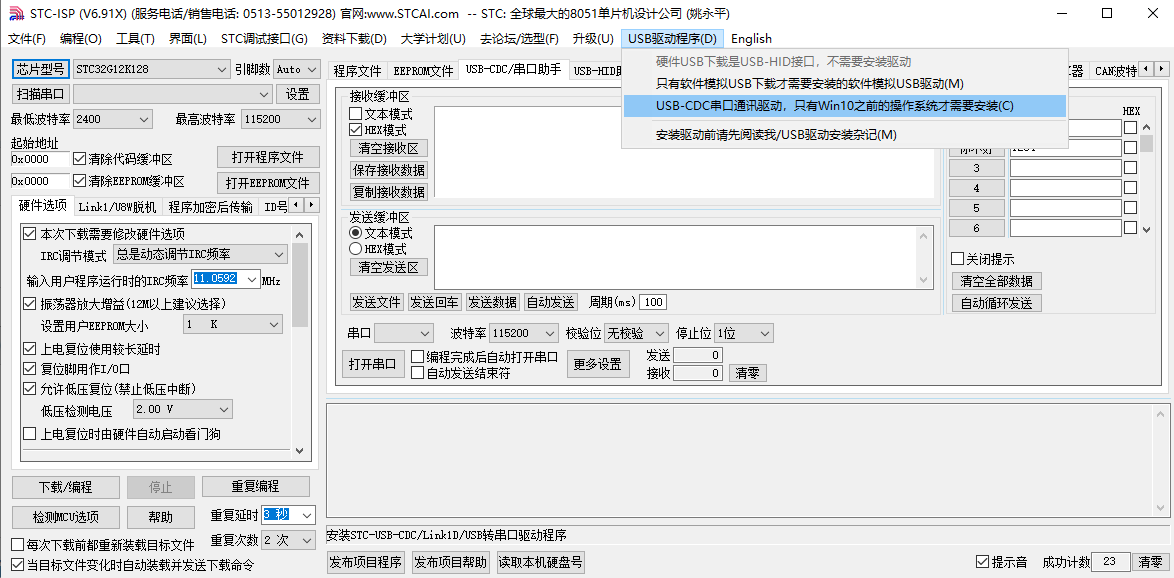Open 停止位 1位 dropdown

(x=743, y=333)
